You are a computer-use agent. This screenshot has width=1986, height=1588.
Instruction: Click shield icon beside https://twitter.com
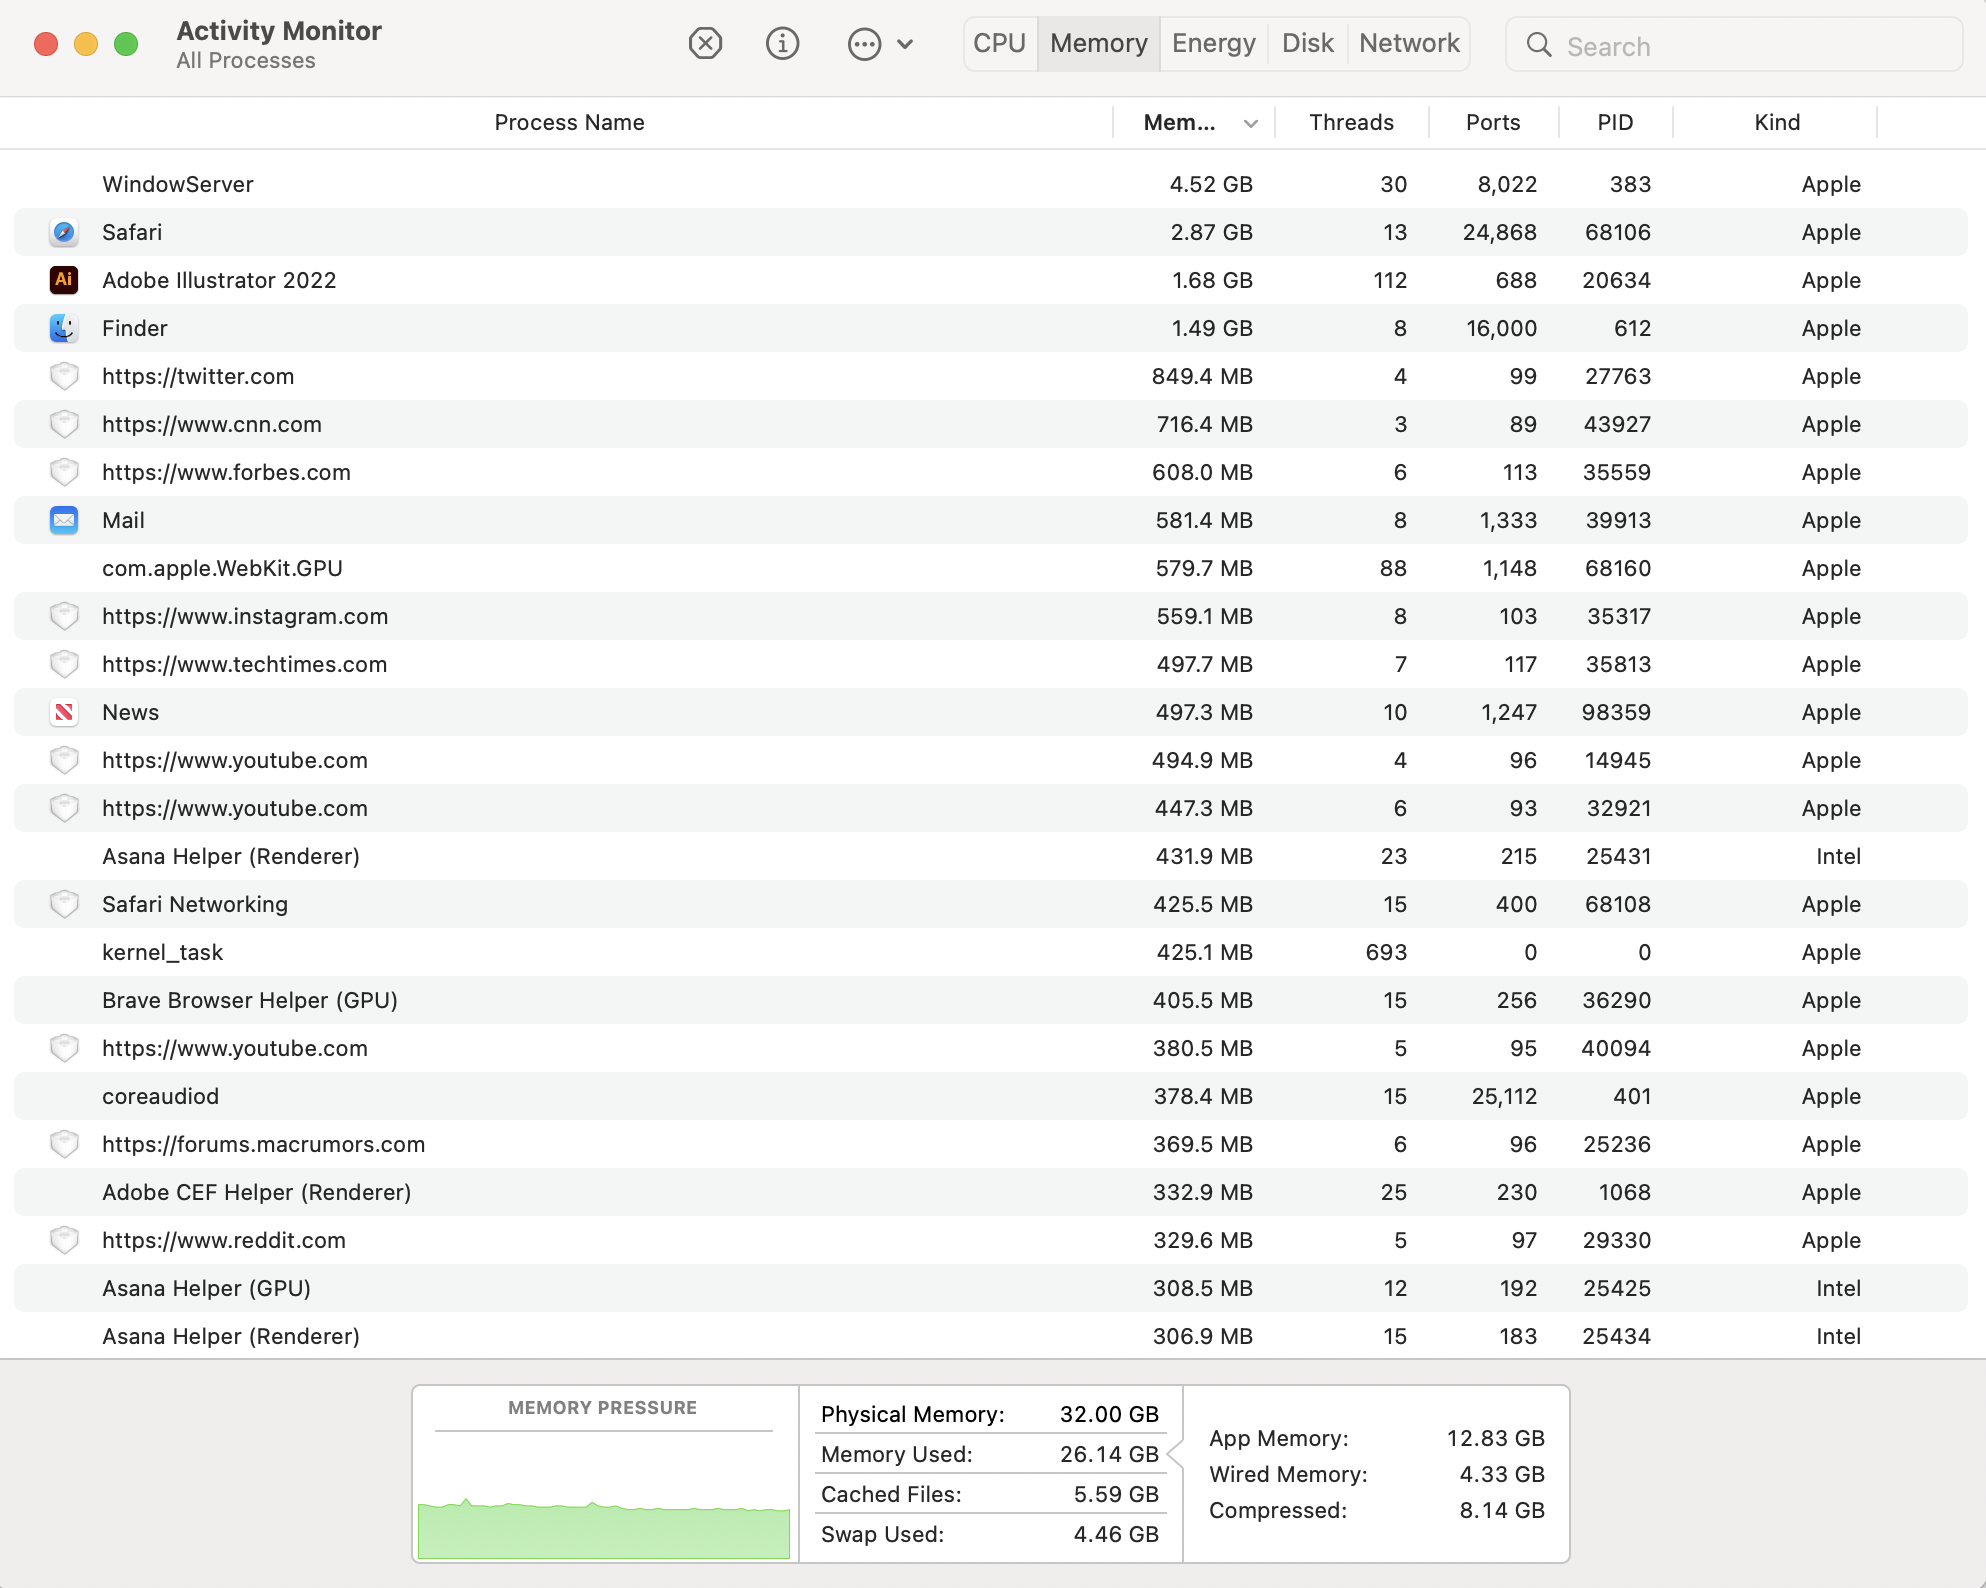coord(64,376)
